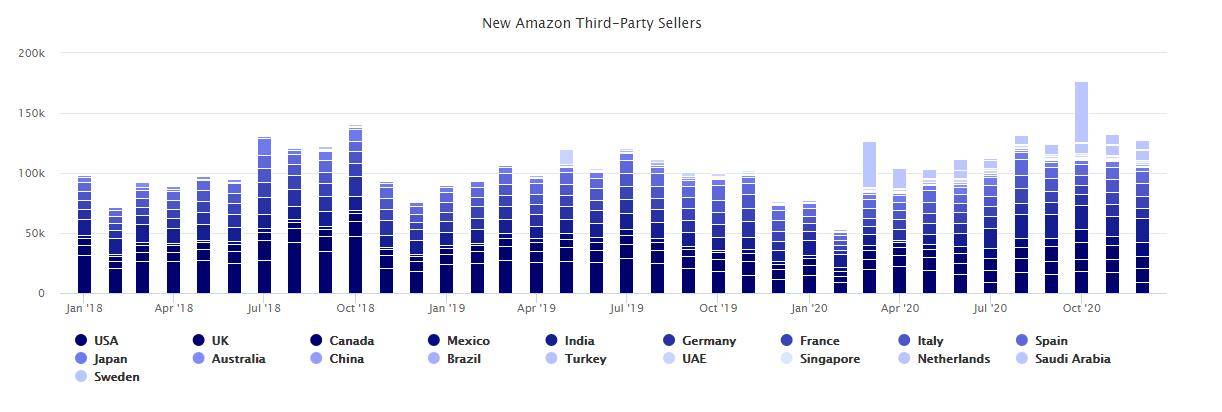Click the Netherlands legend label
Screen dimensions: 1222x412
pyautogui.click(x=953, y=359)
